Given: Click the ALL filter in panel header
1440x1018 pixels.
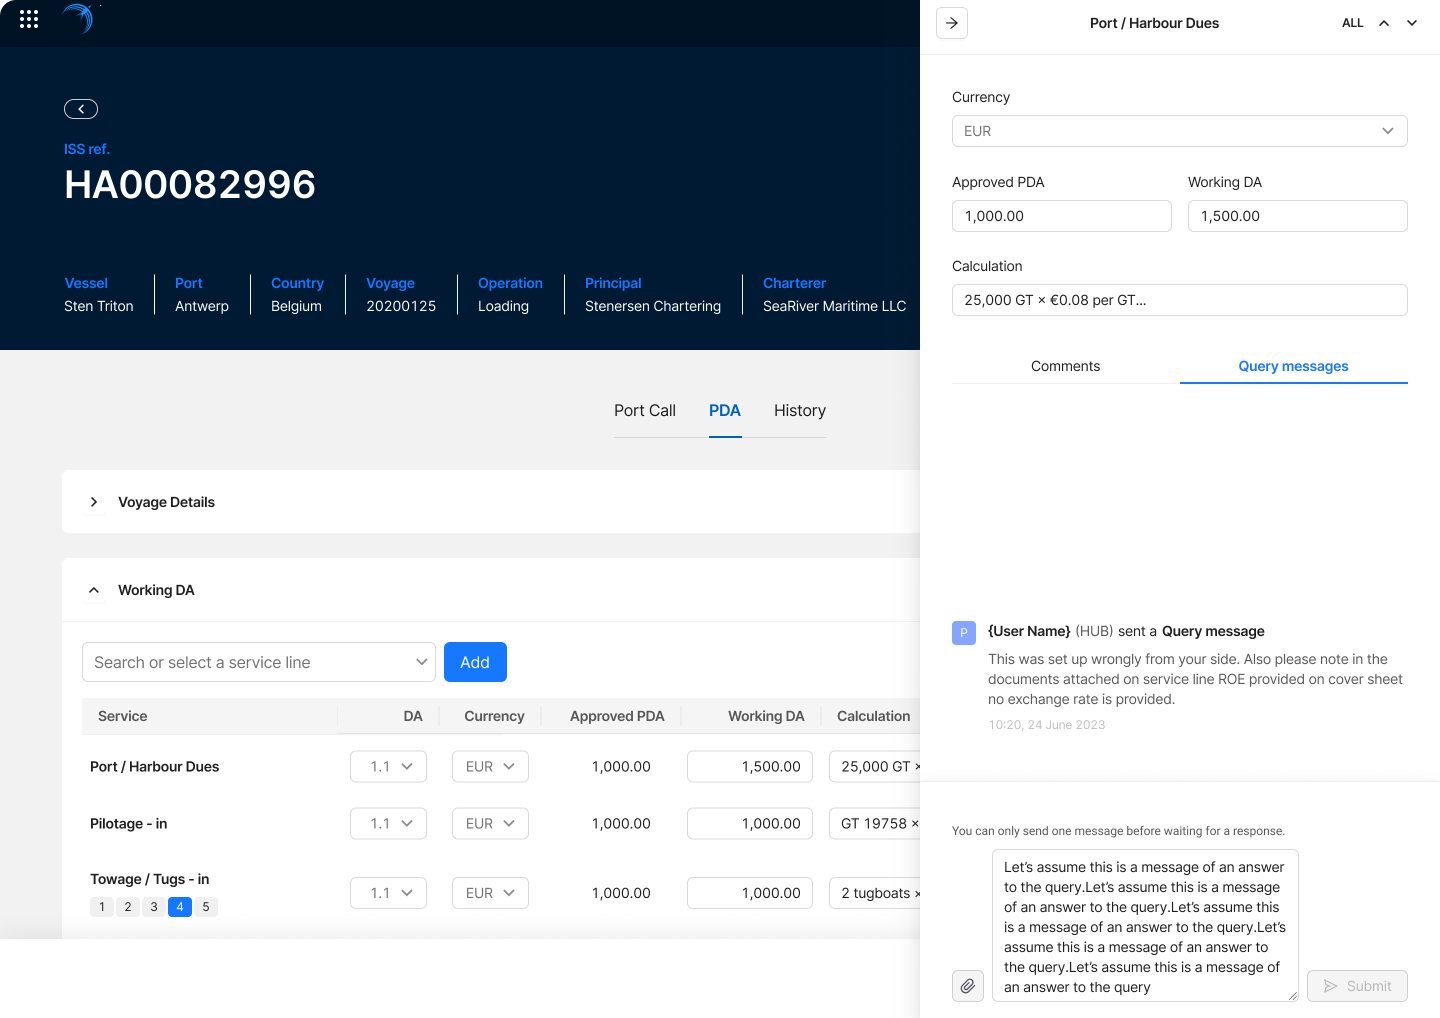Looking at the screenshot, I should (1353, 23).
